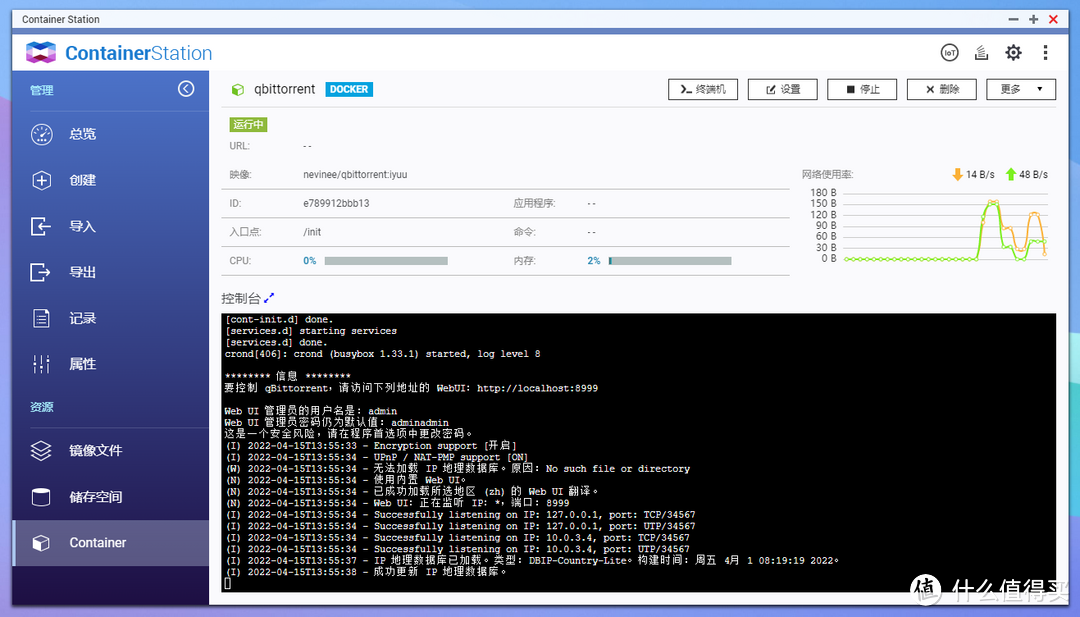Click the 资源 section heading

pos(42,407)
